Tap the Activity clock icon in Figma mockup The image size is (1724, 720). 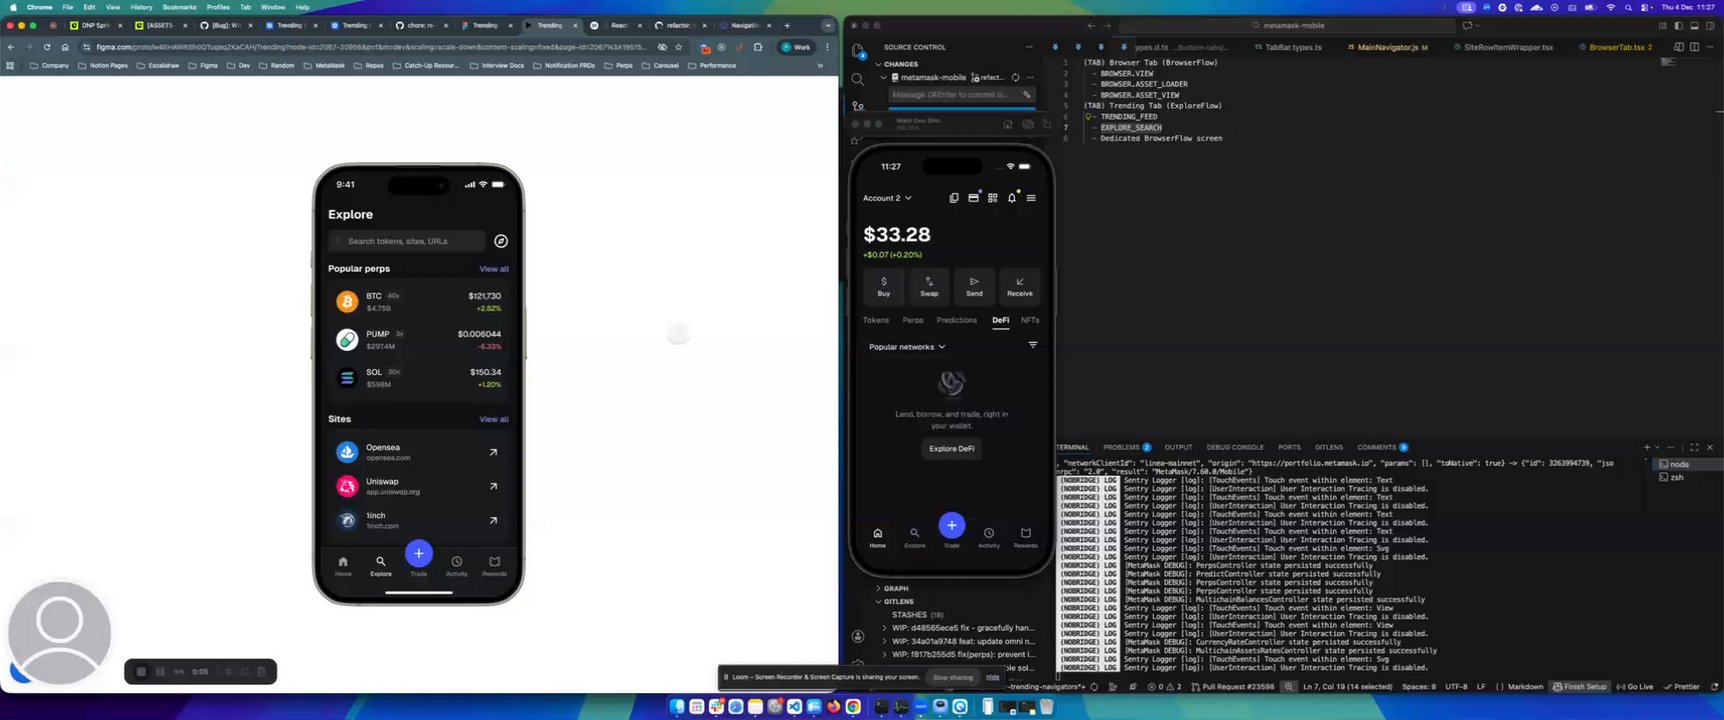tap(457, 562)
